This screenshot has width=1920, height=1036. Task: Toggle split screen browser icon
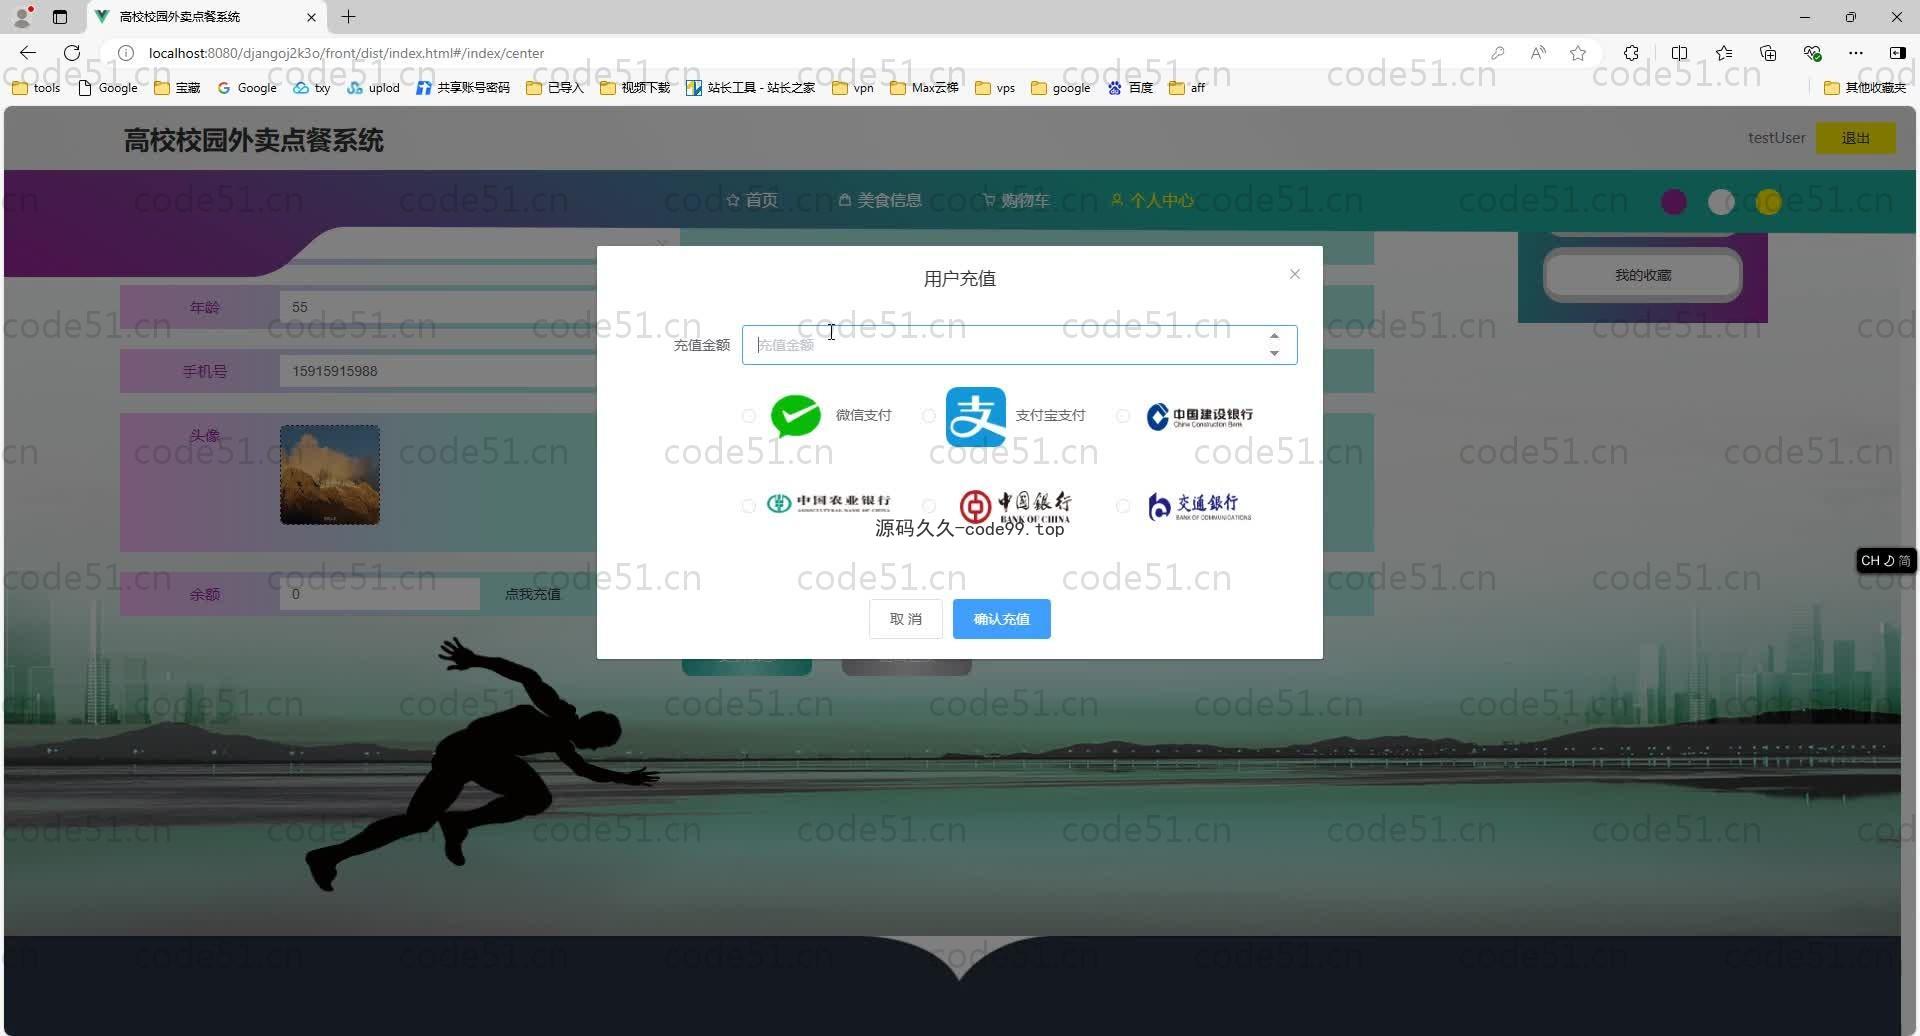click(1679, 53)
